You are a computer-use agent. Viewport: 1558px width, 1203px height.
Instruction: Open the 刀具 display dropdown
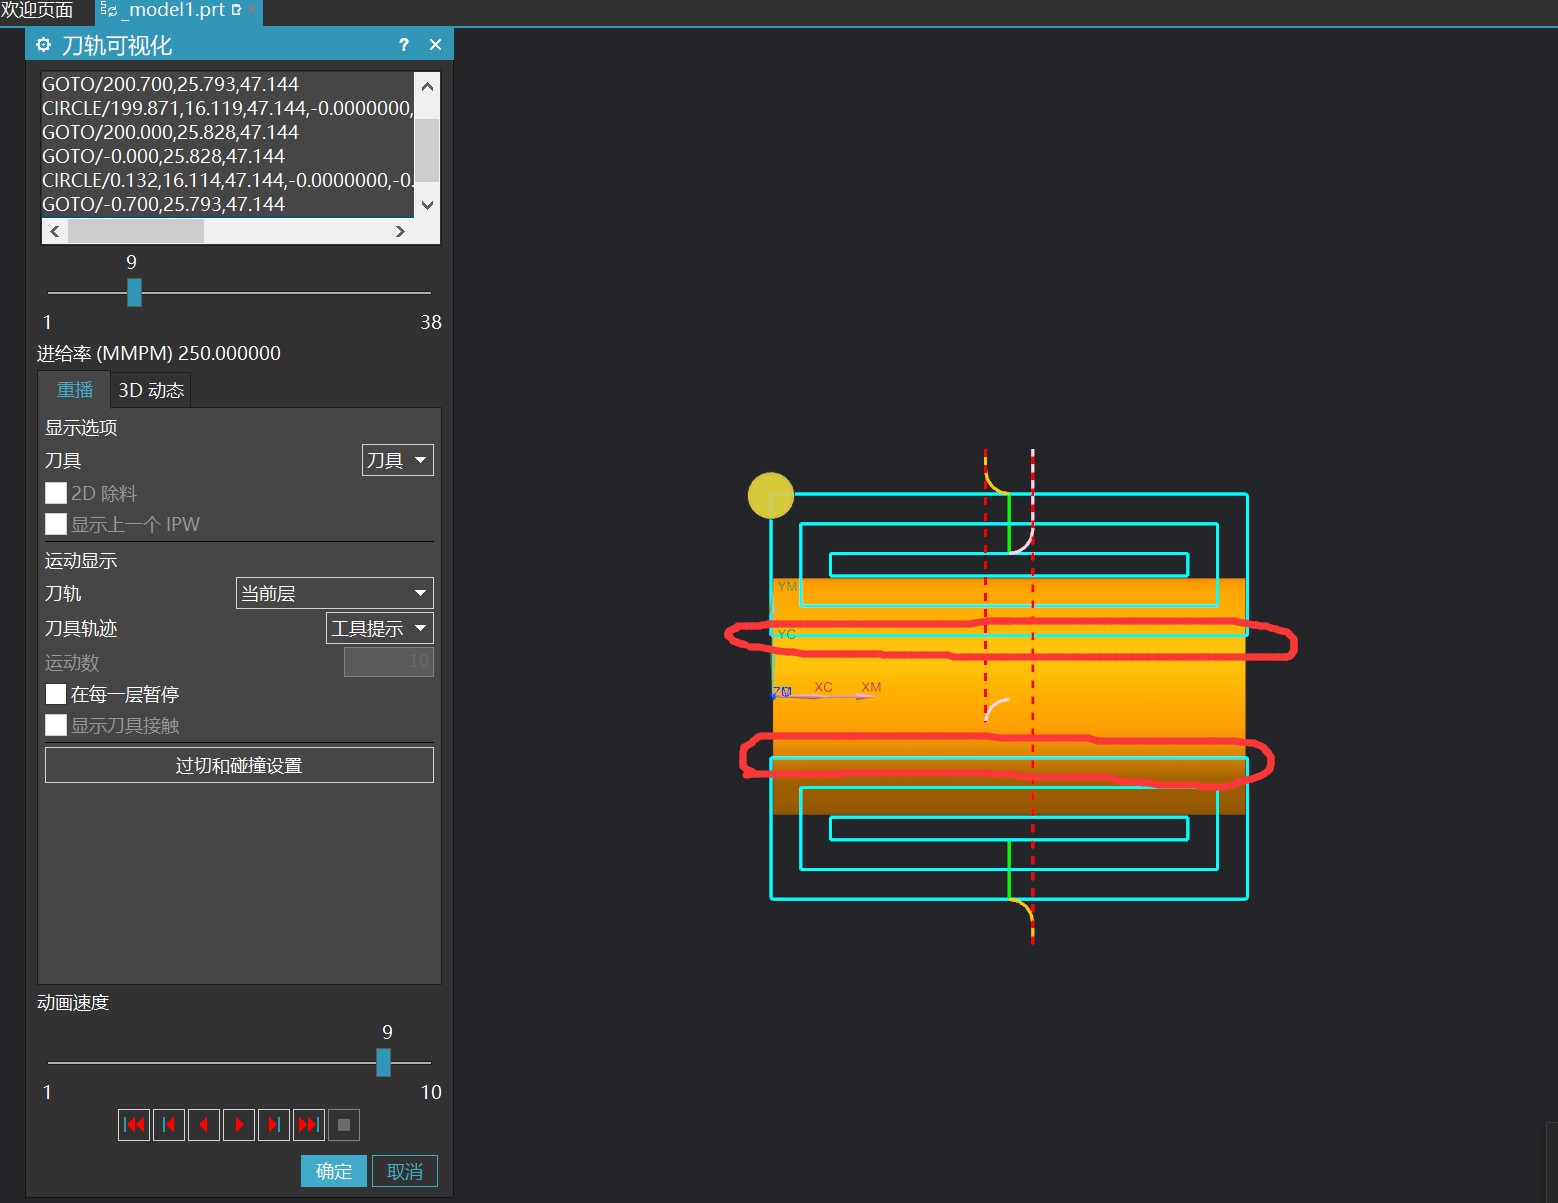(397, 460)
